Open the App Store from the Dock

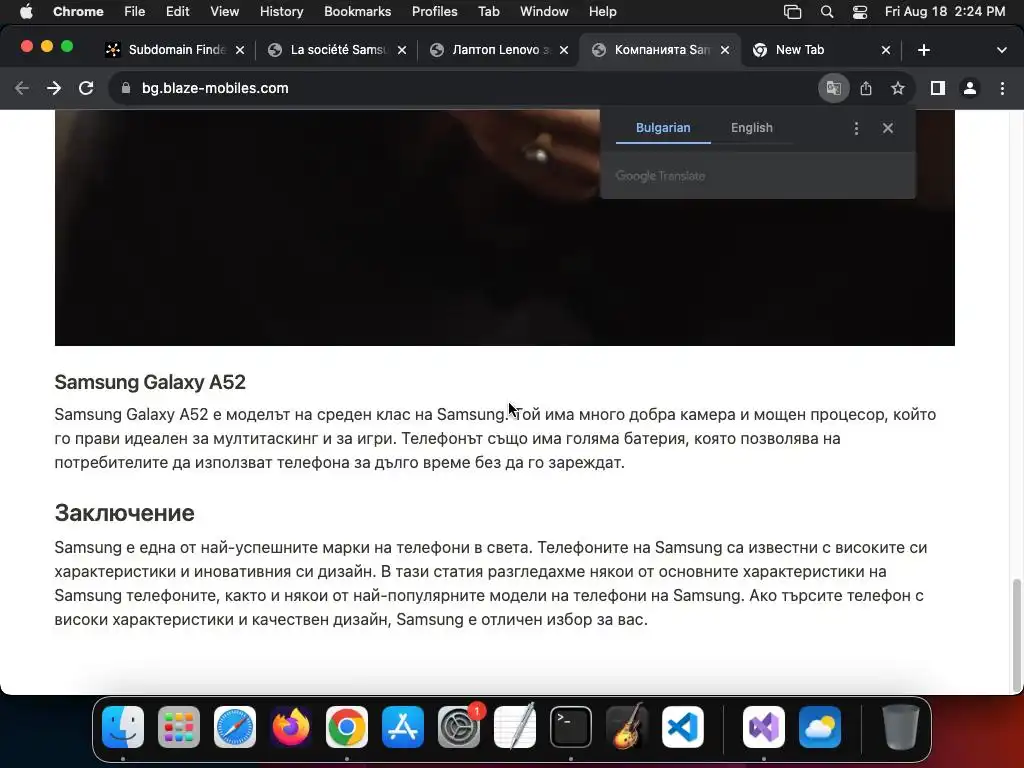pos(403,727)
